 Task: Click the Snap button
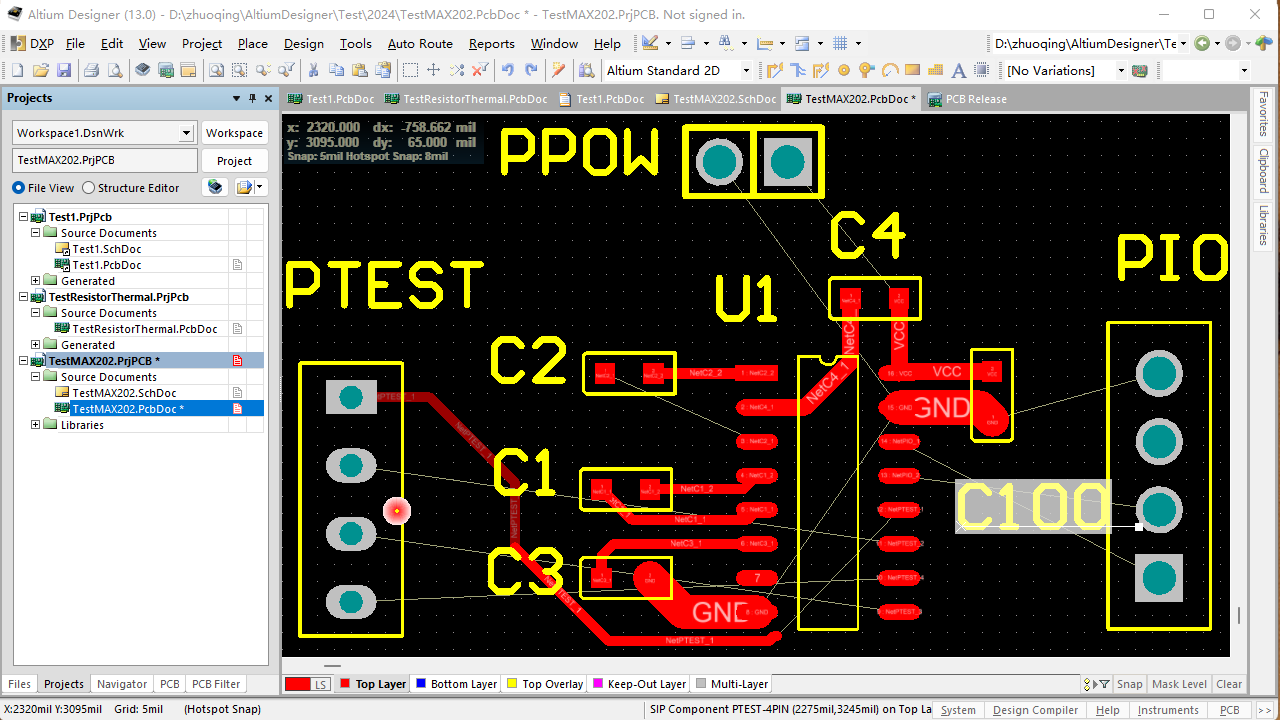point(1130,684)
